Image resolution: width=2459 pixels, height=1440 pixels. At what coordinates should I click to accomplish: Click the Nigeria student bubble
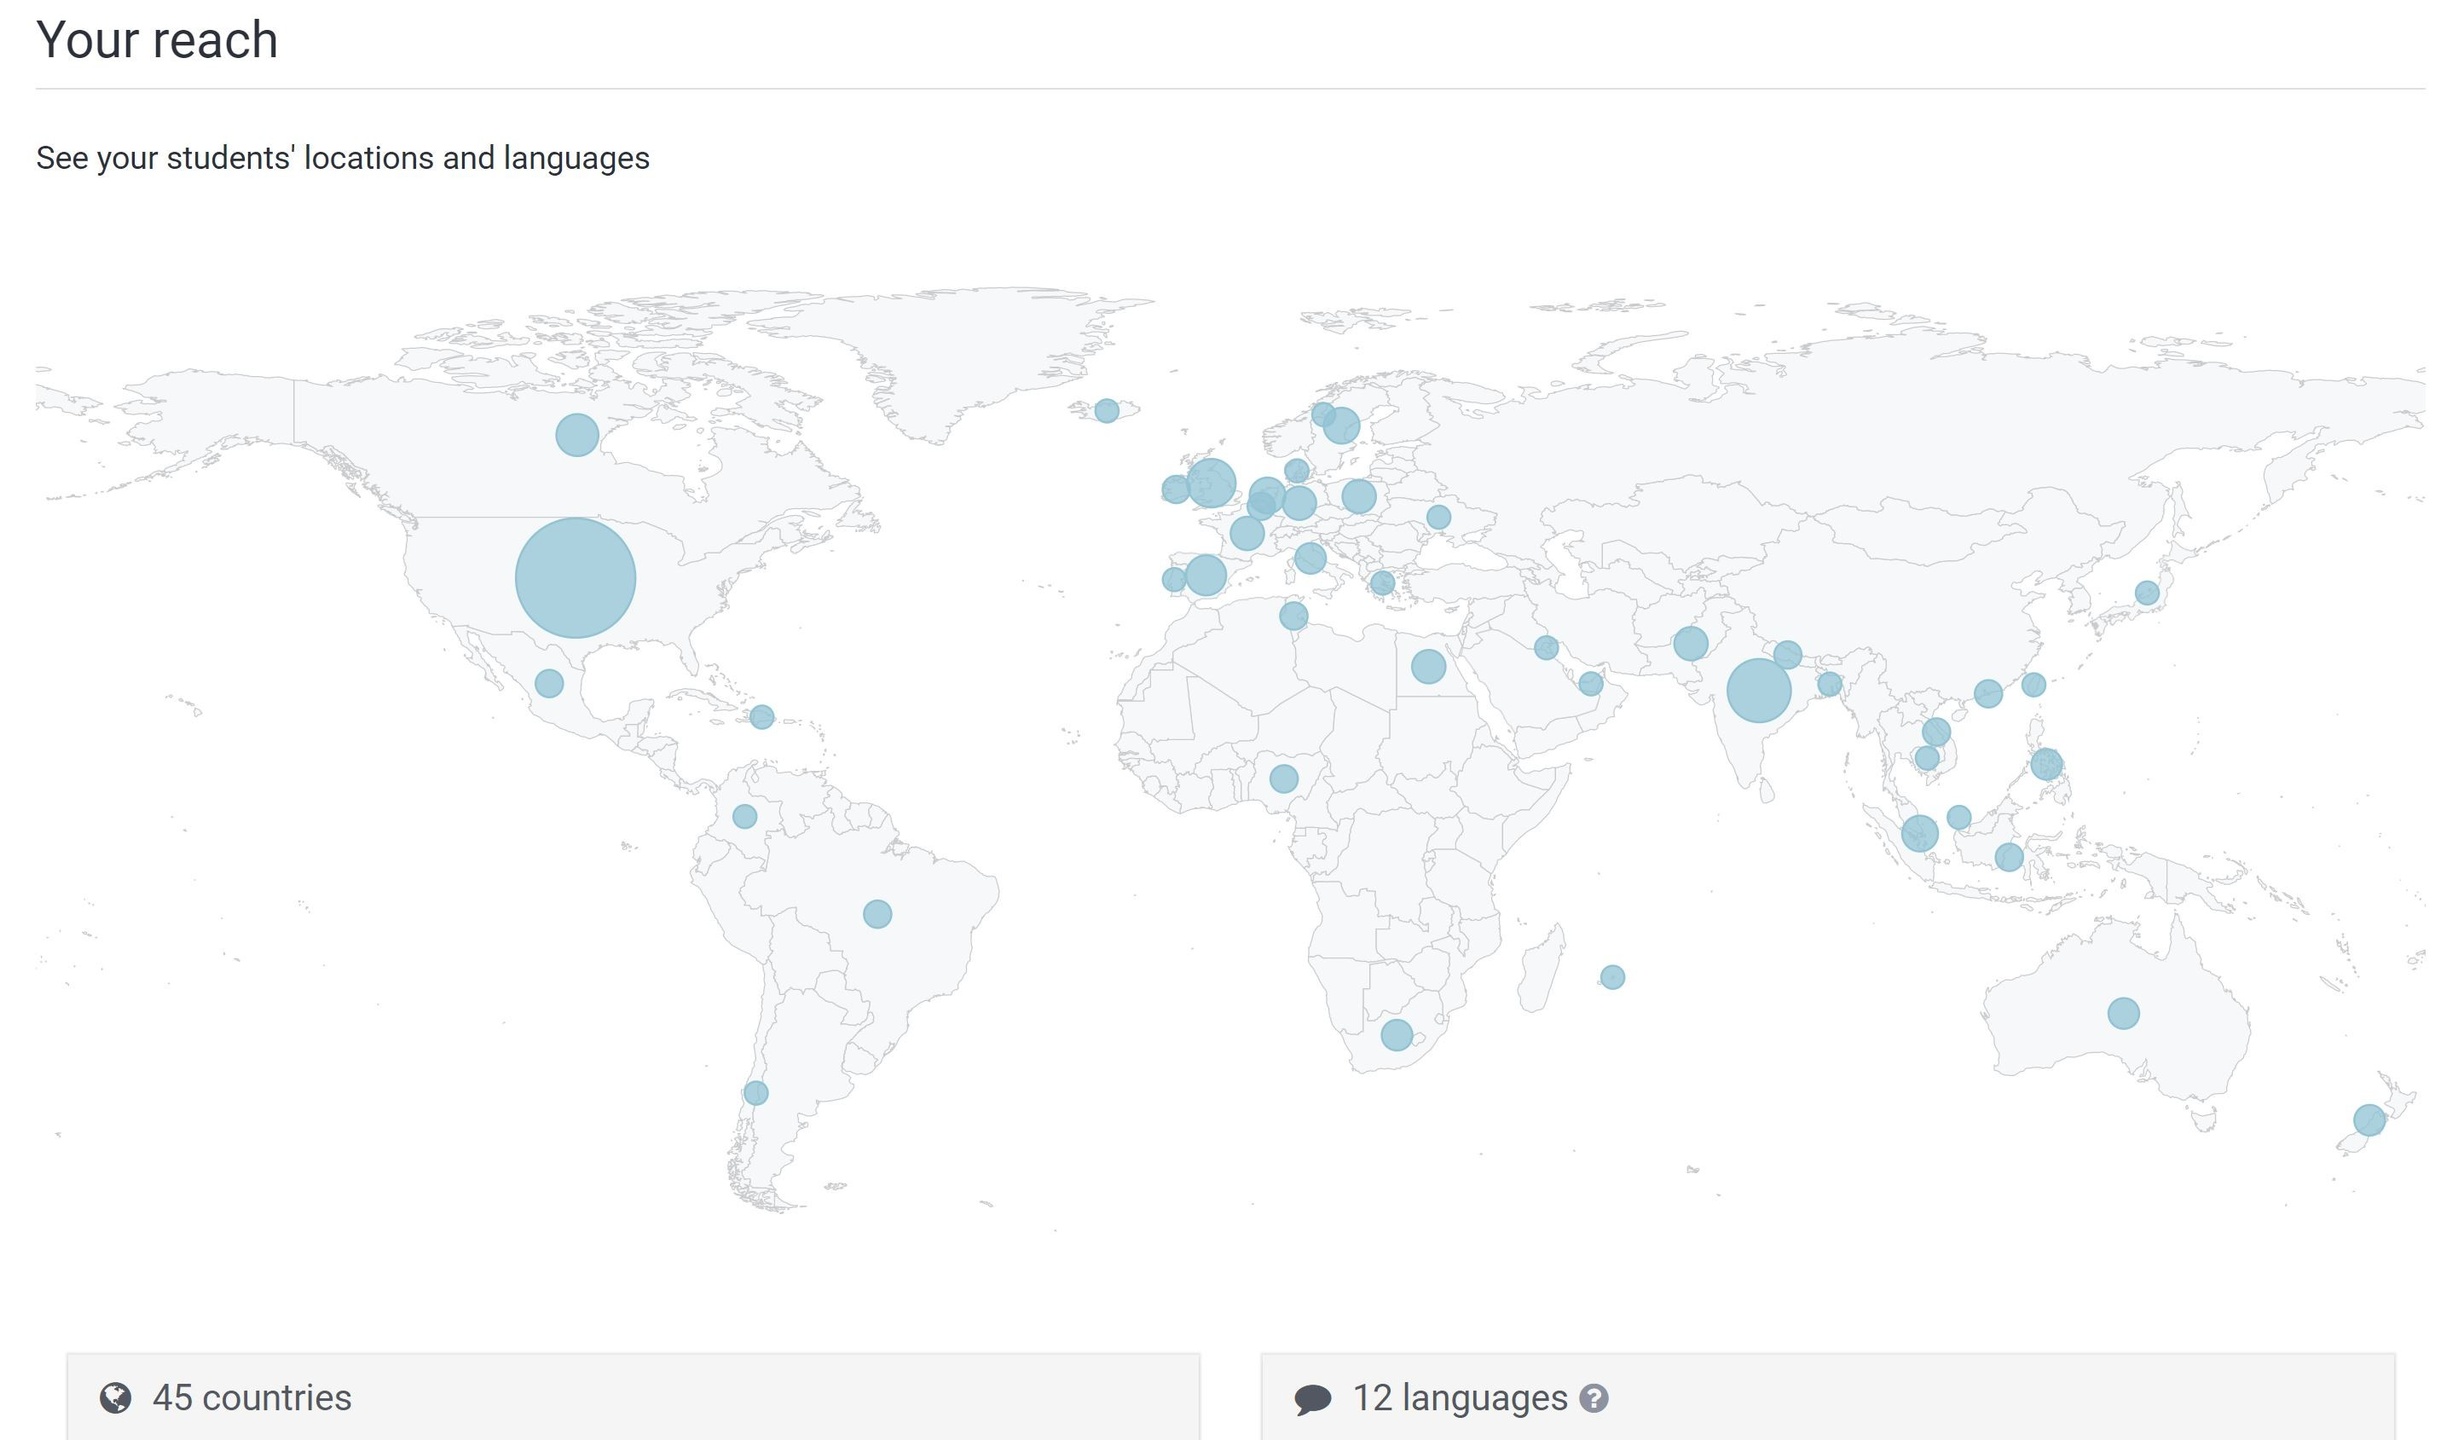[1283, 778]
